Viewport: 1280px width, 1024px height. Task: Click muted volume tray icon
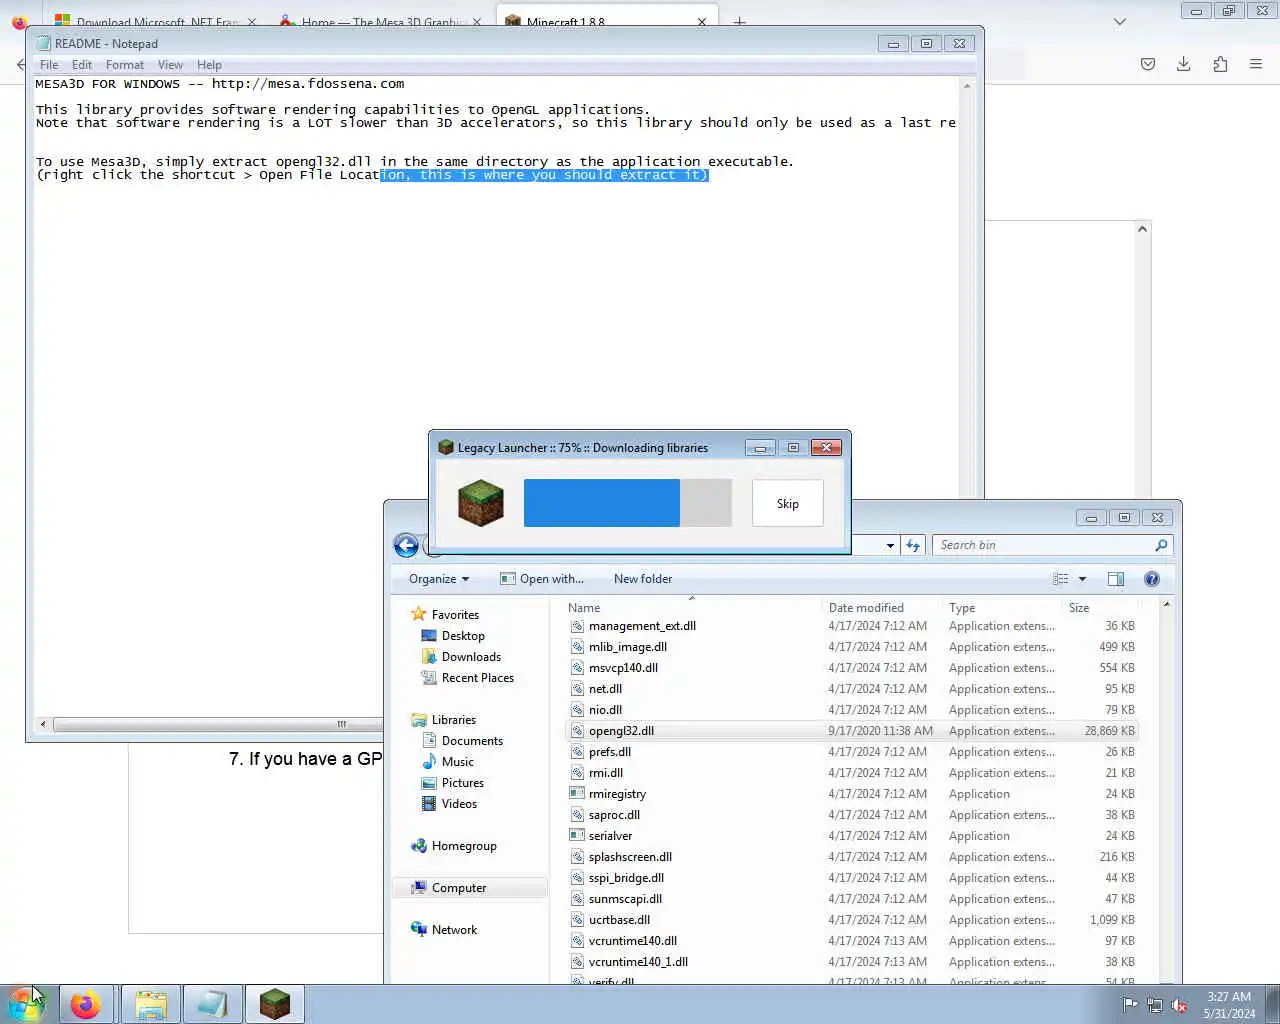tap(1179, 1005)
